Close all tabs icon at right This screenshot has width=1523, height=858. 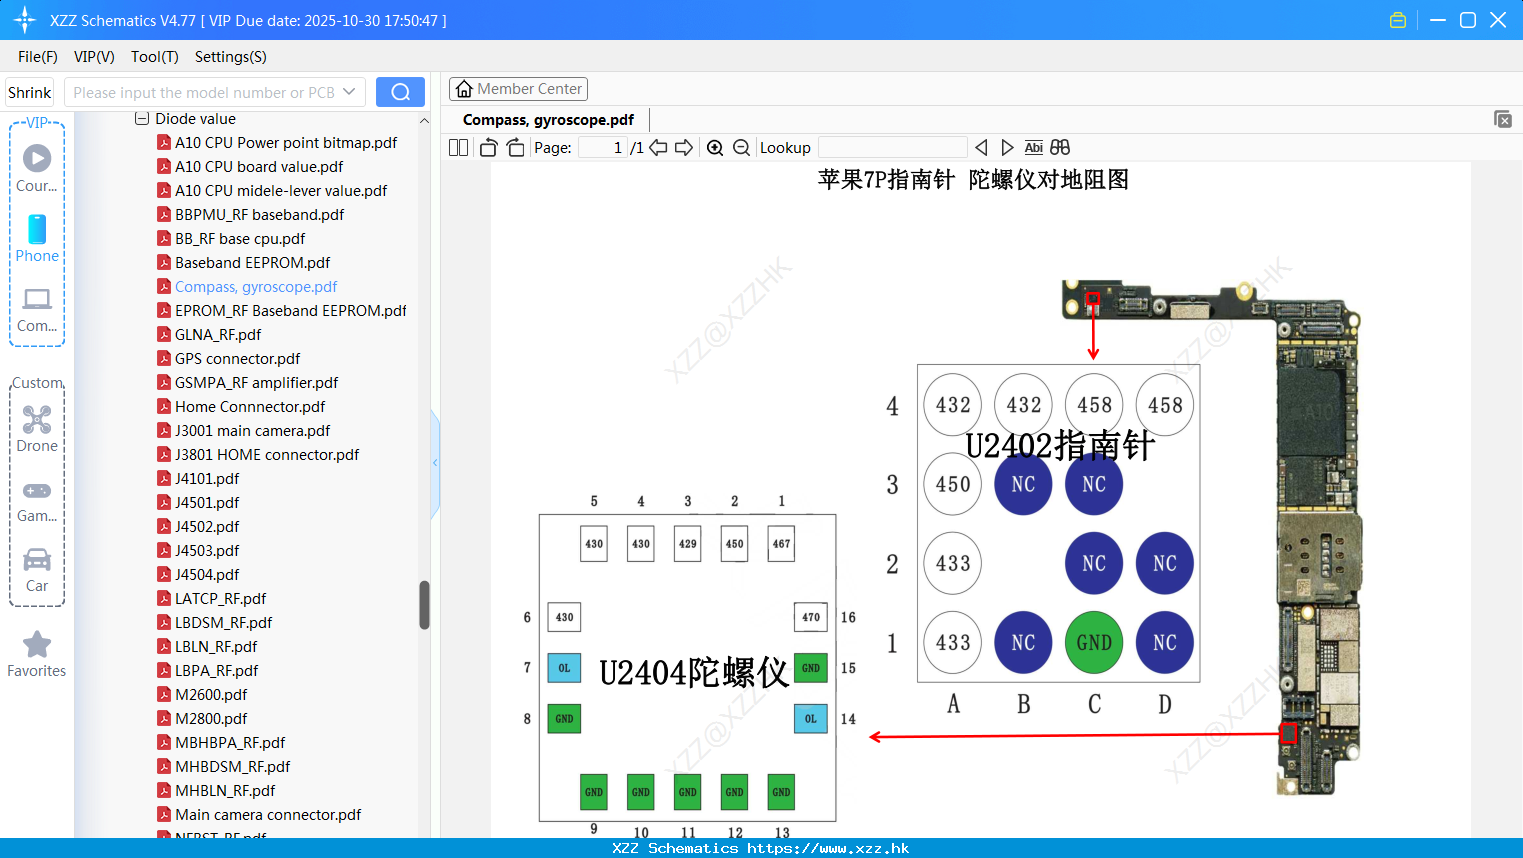(1502, 119)
